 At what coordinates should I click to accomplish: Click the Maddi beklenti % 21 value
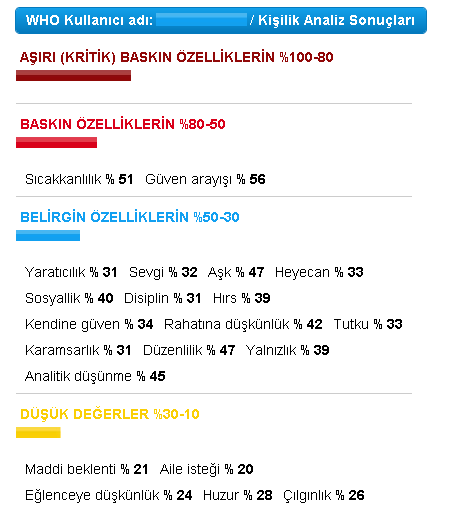86,469
